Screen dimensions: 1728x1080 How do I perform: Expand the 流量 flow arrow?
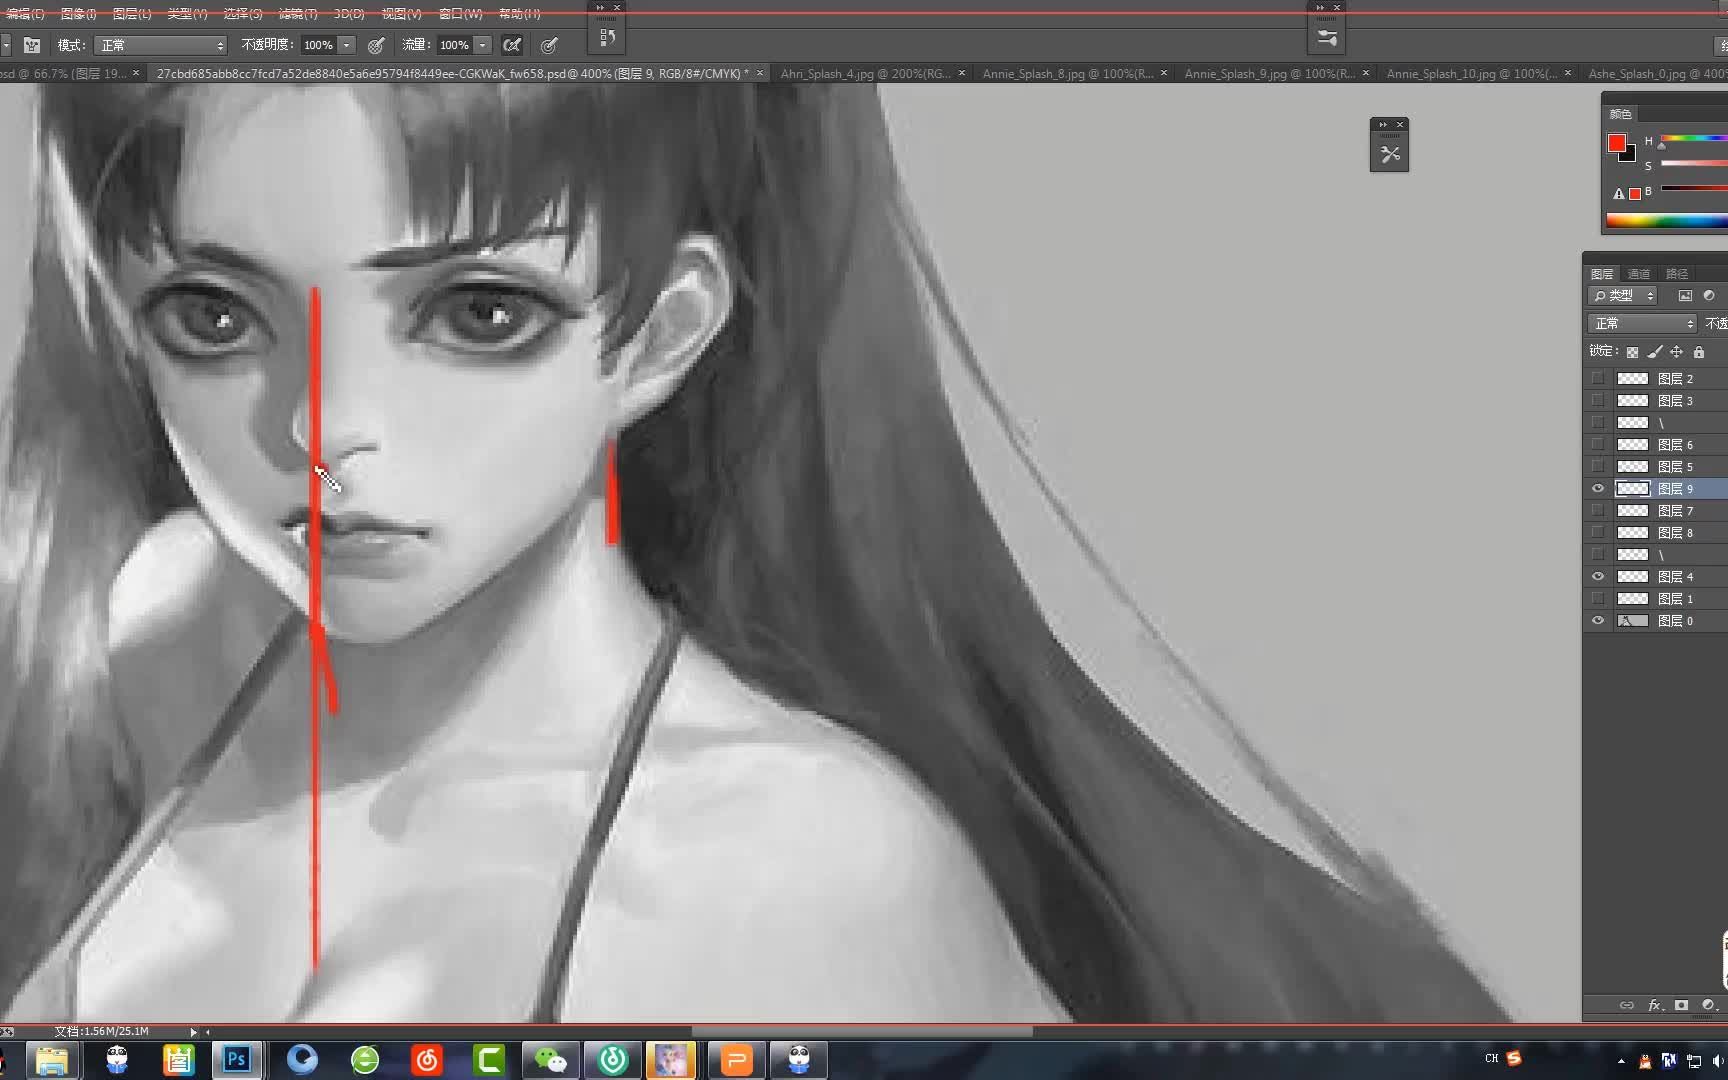tap(483, 45)
